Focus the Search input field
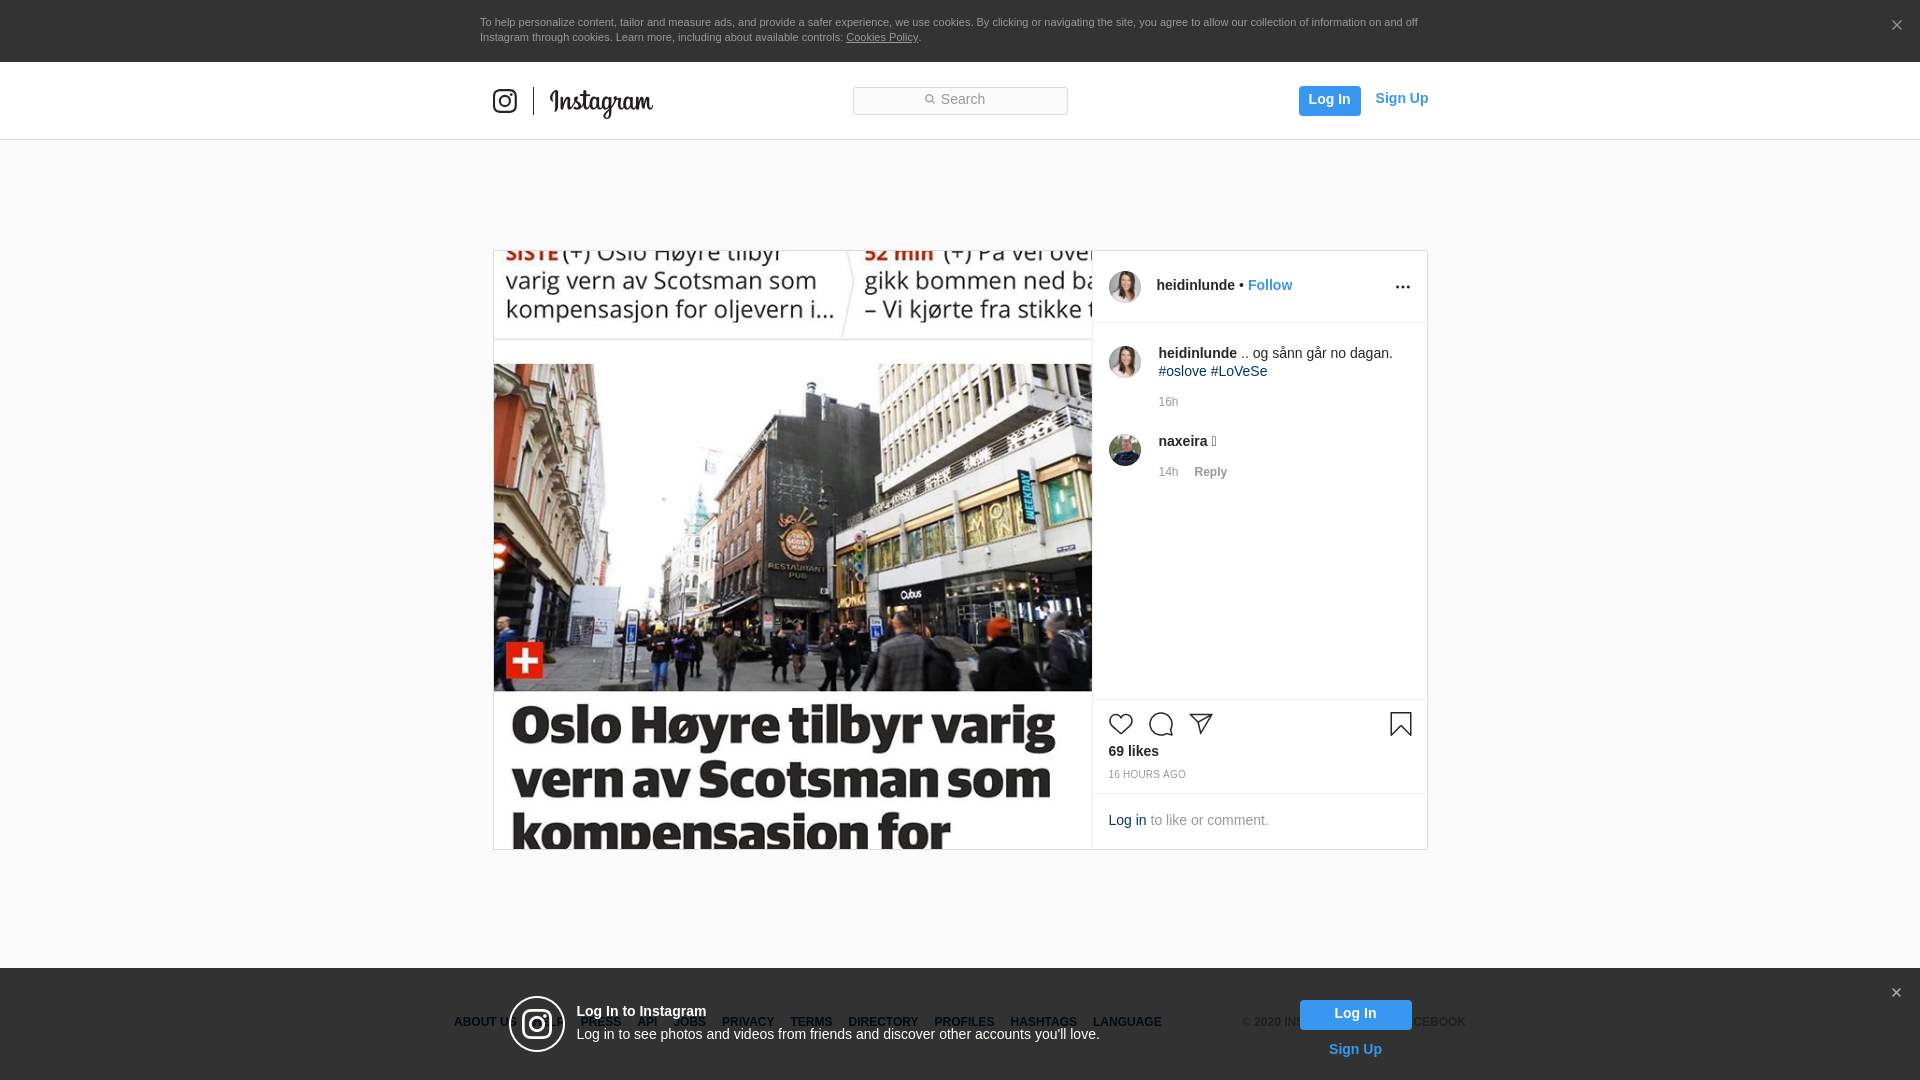This screenshot has height=1080, width=1920. [x=960, y=100]
